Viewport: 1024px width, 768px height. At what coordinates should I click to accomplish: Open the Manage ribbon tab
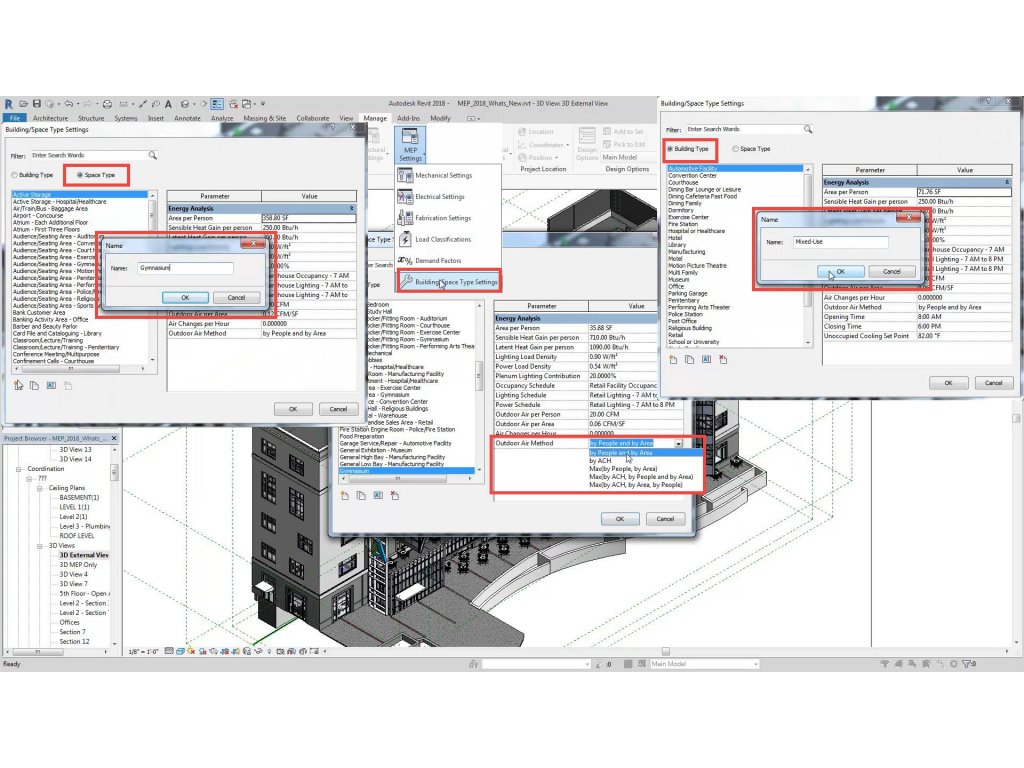point(375,118)
